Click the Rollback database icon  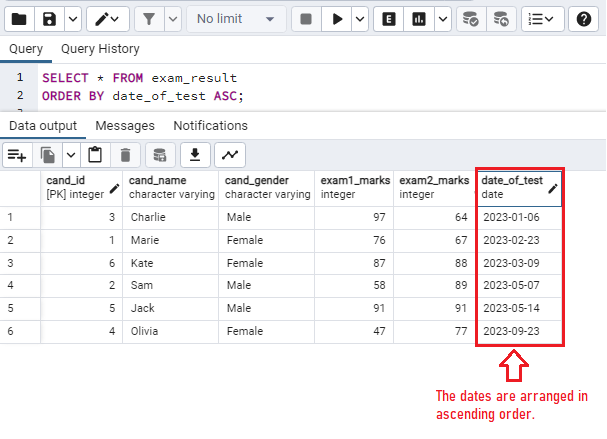click(x=501, y=19)
